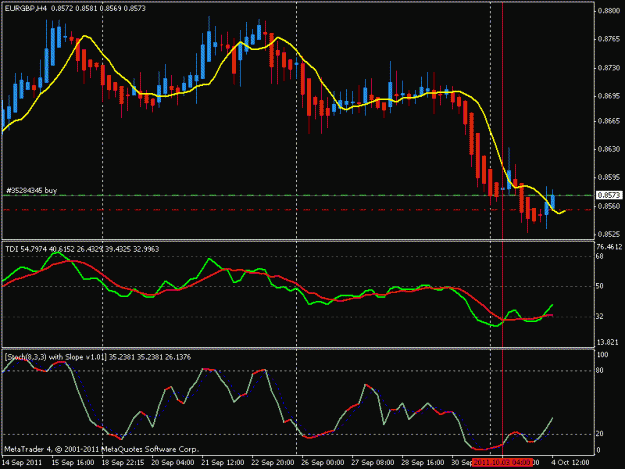Click the Stochastic scale level 100
The width and height of the screenshot is (625, 469).
click(x=602, y=355)
